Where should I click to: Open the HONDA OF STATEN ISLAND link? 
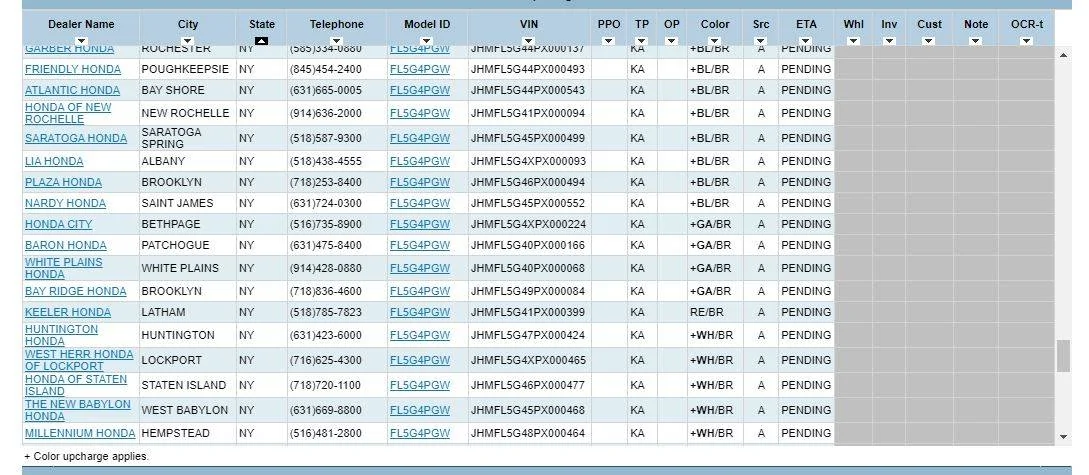[x=76, y=385]
